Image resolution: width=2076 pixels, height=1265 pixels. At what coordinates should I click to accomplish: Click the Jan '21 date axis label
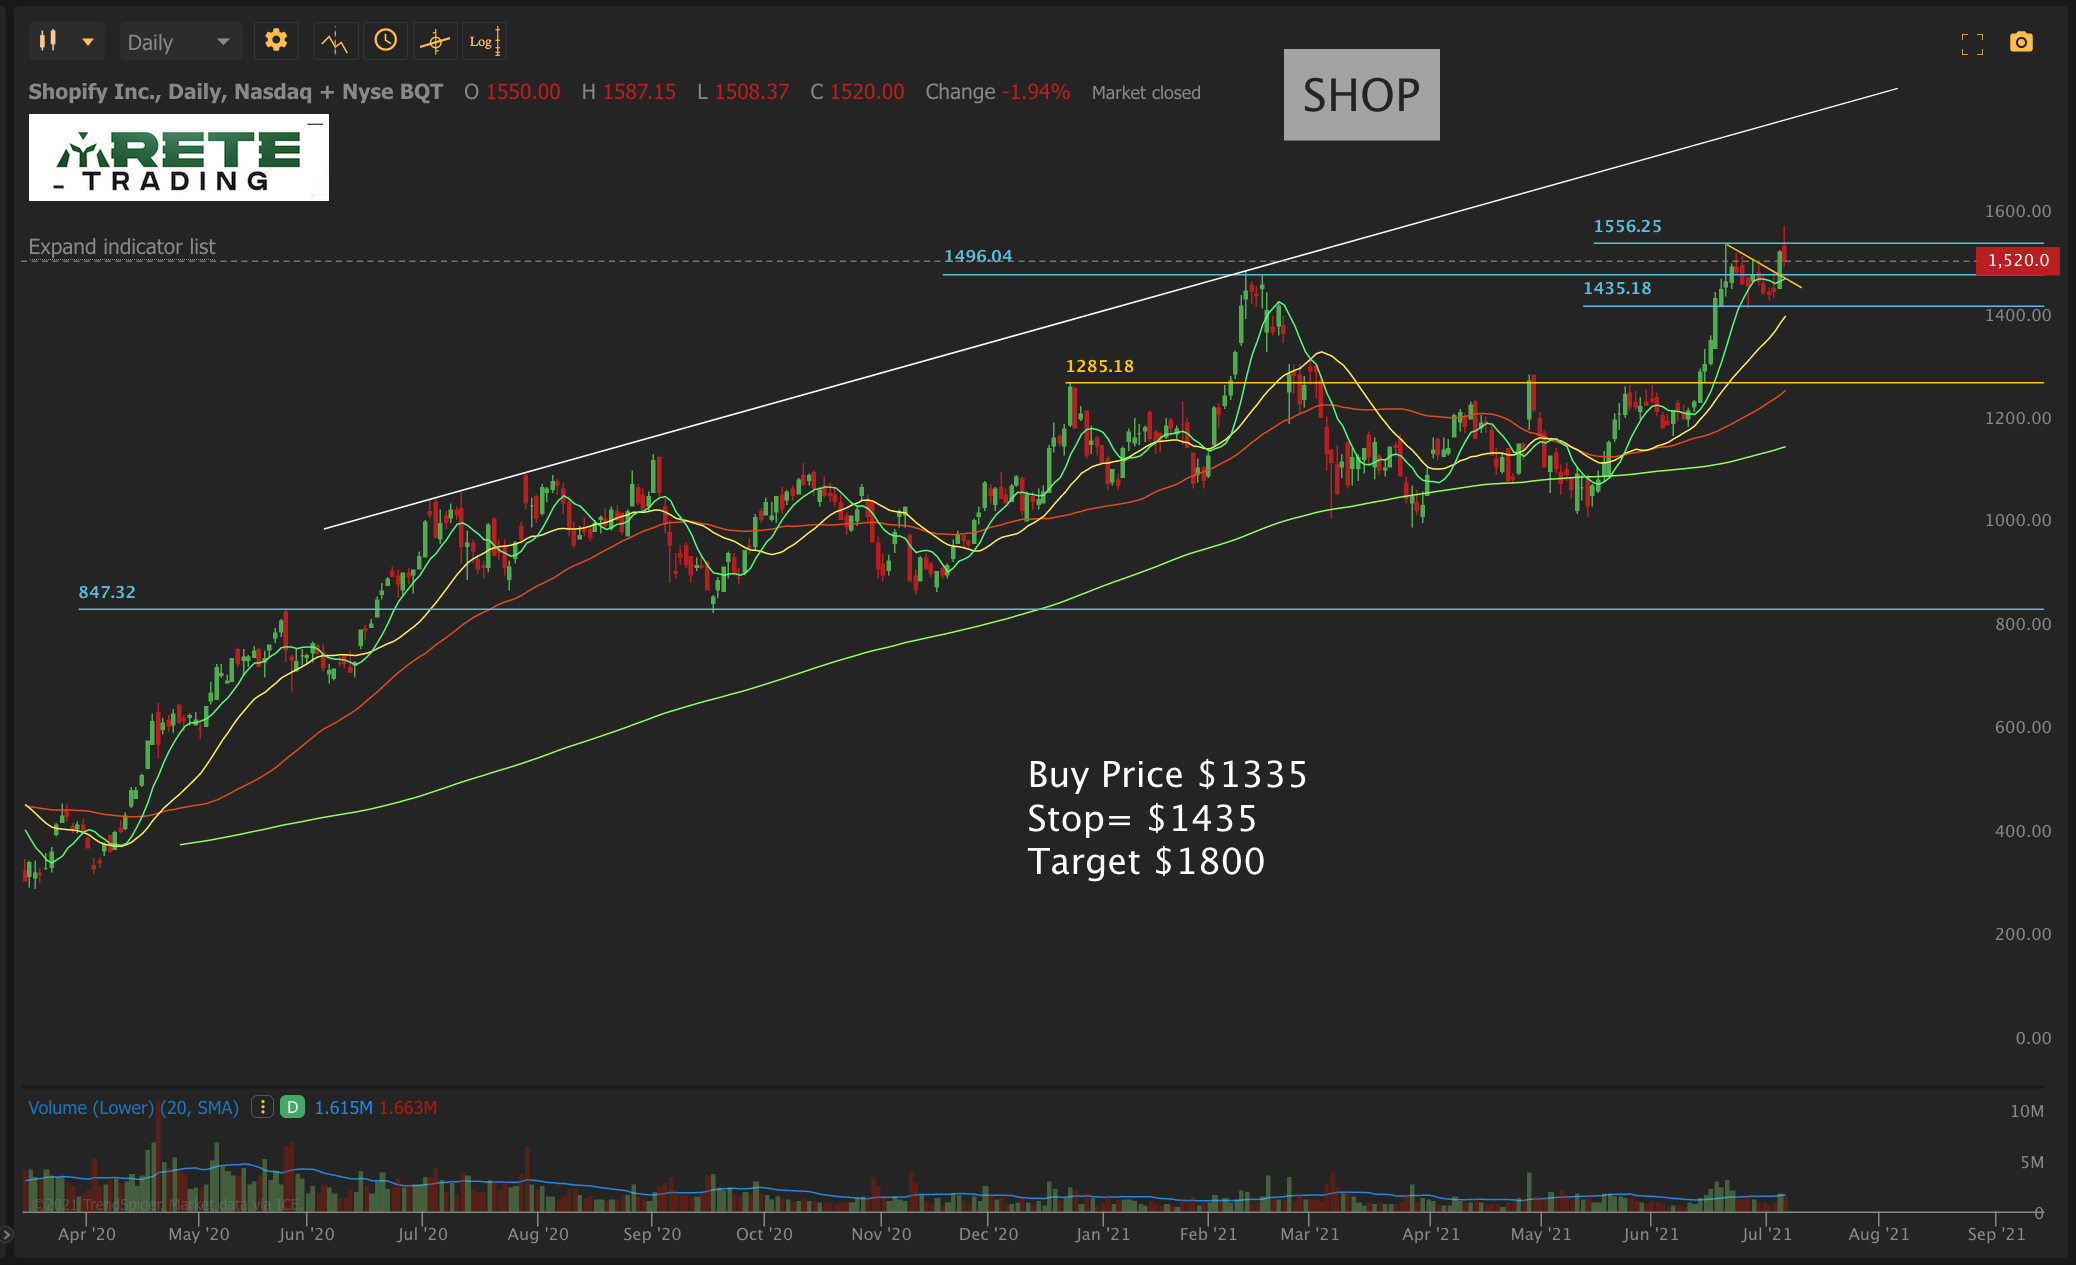(x=1102, y=1234)
